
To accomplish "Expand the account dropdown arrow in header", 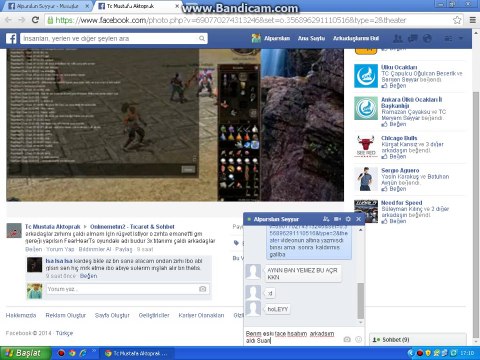I will (x=461, y=39).
